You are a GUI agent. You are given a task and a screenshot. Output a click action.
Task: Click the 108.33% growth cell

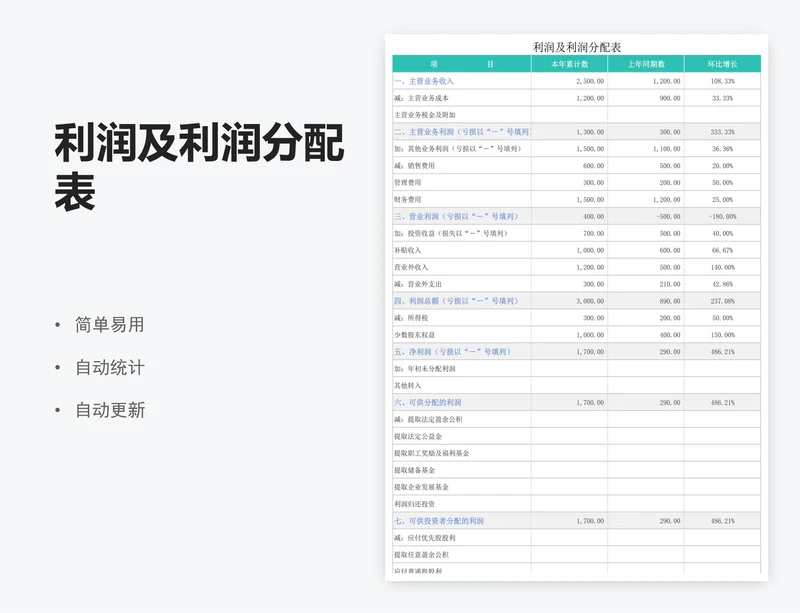(x=721, y=81)
